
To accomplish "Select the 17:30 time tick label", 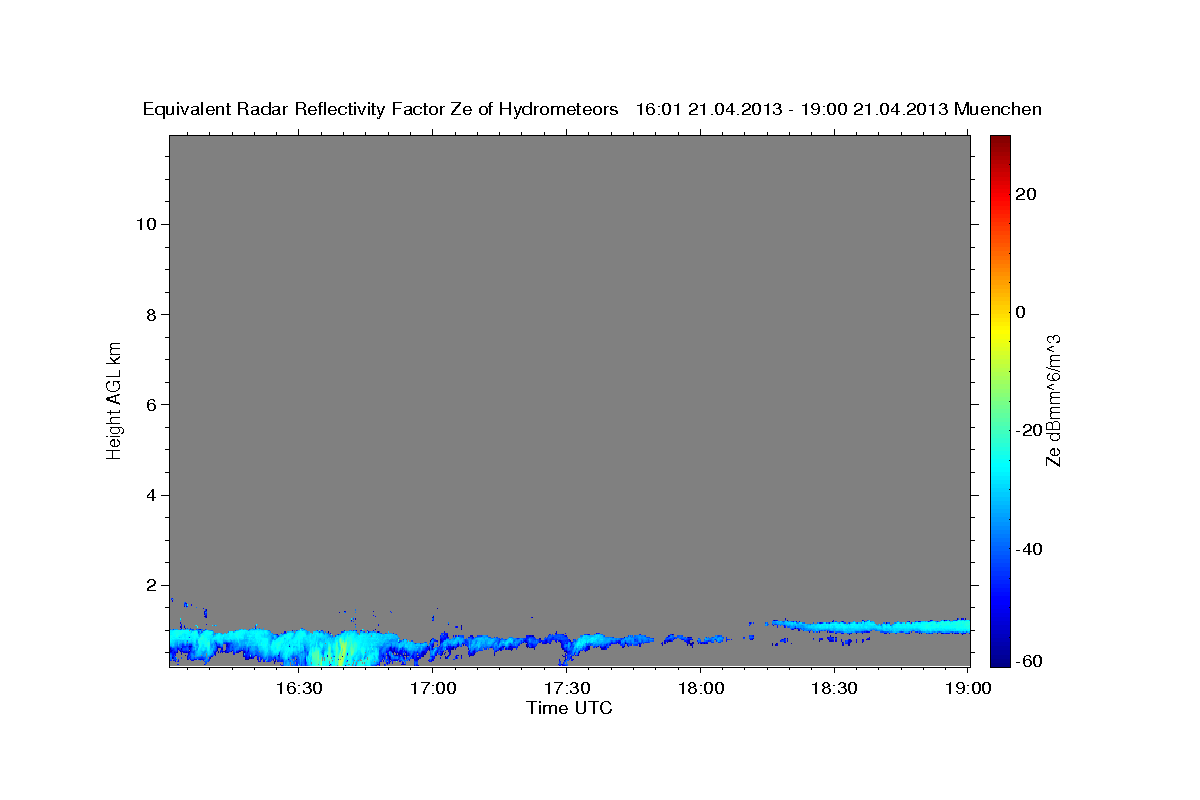I will [567, 689].
